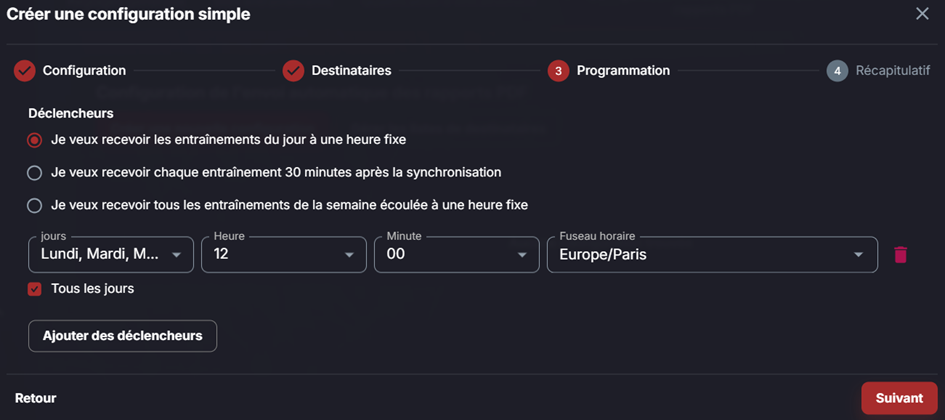Screen dimensions: 945x420
Task: Click the Destinataires step checkmark icon
Action: (294, 71)
